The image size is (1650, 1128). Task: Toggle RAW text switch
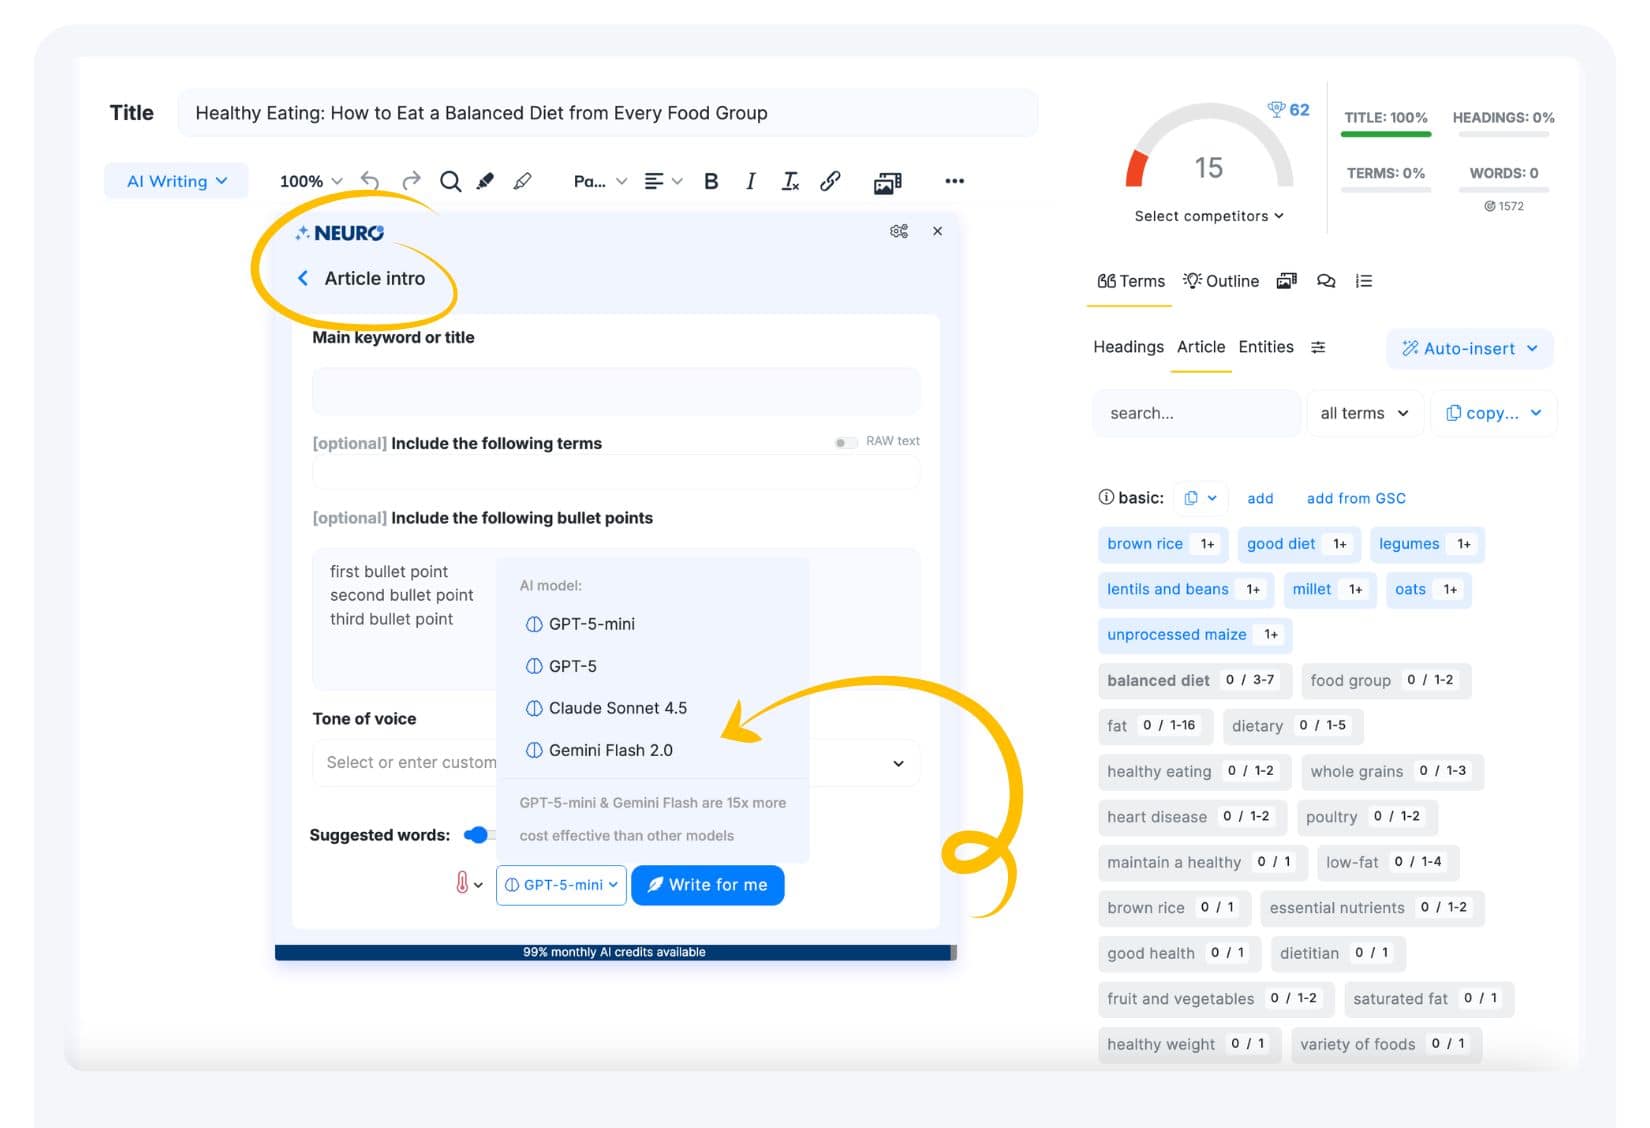(846, 442)
